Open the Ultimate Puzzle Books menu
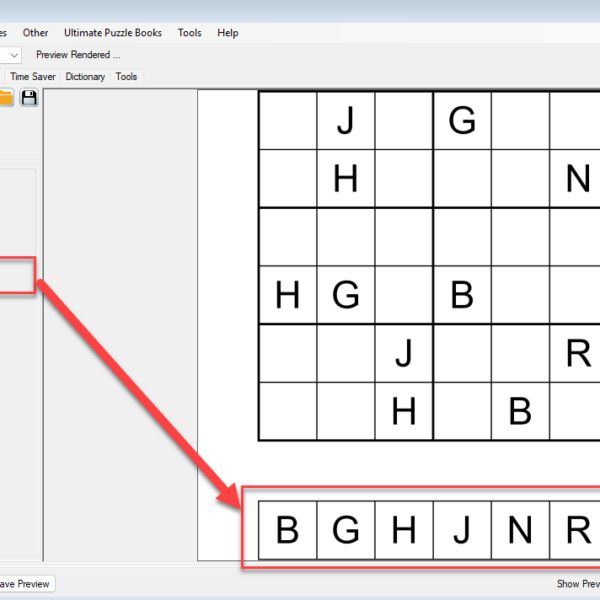Image resolution: width=600 pixels, height=600 pixels. coord(112,33)
